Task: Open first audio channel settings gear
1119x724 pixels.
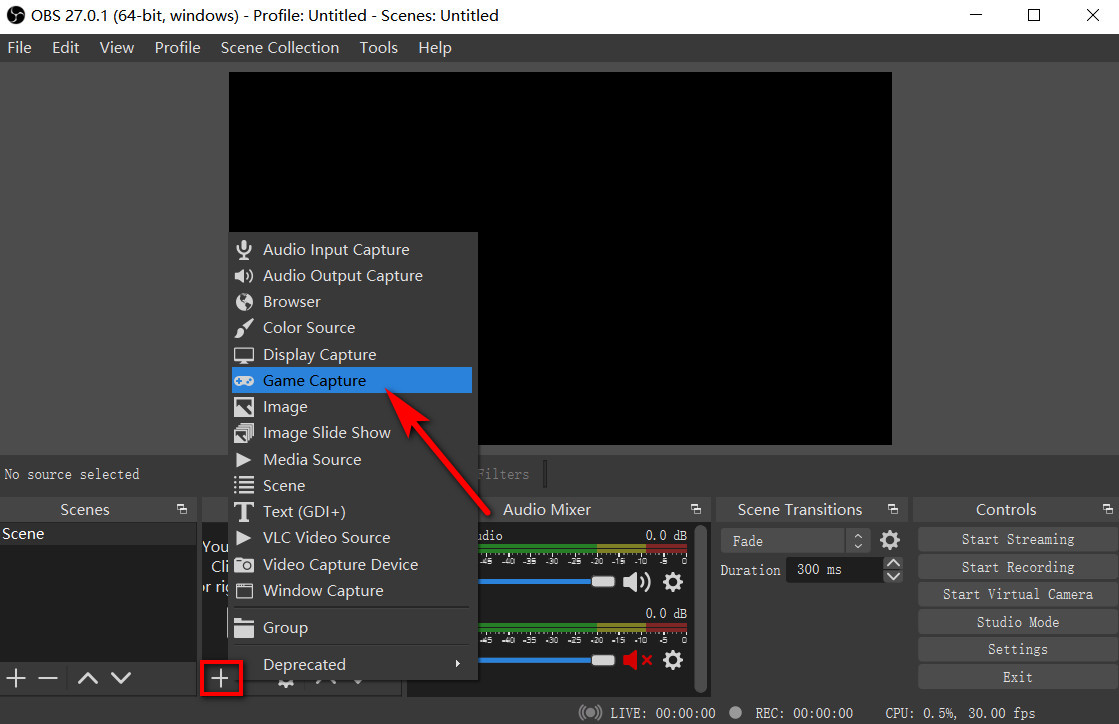Action: tap(673, 582)
